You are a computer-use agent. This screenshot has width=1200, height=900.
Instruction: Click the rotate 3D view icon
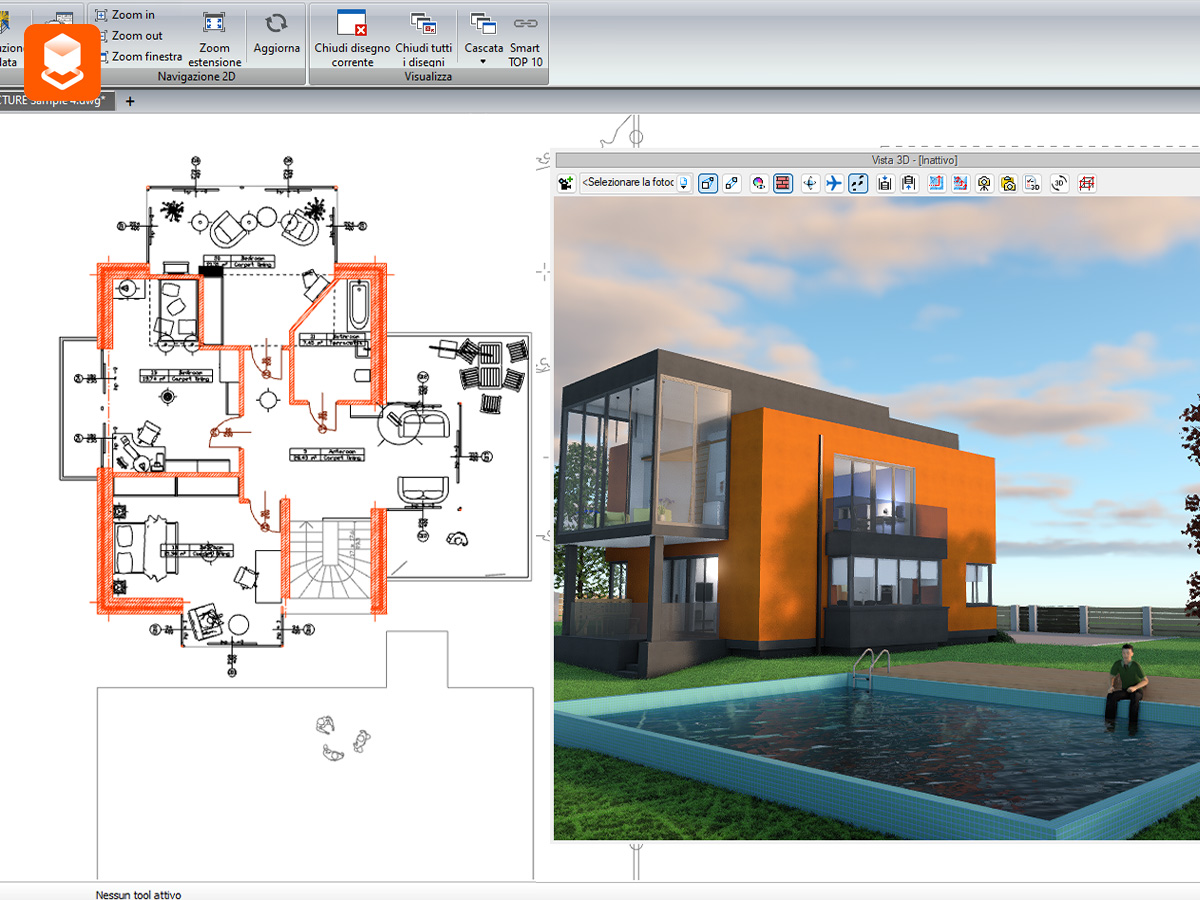click(1060, 183)
